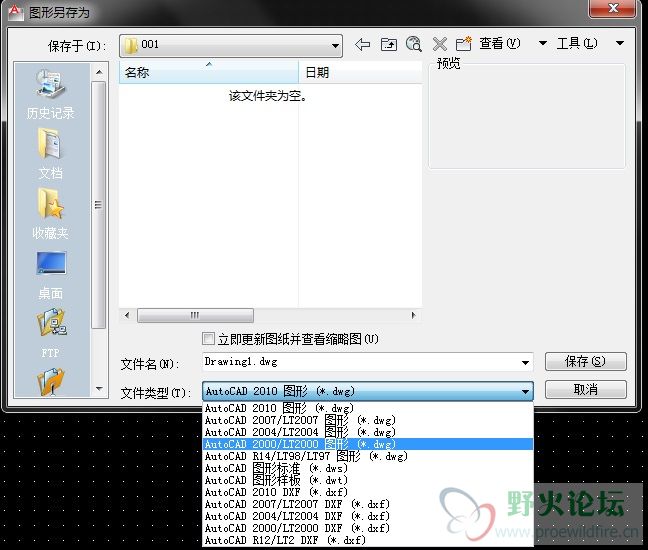
Task: Click up arrow of places bar scrollbar
Action: [x=99, y=72]
